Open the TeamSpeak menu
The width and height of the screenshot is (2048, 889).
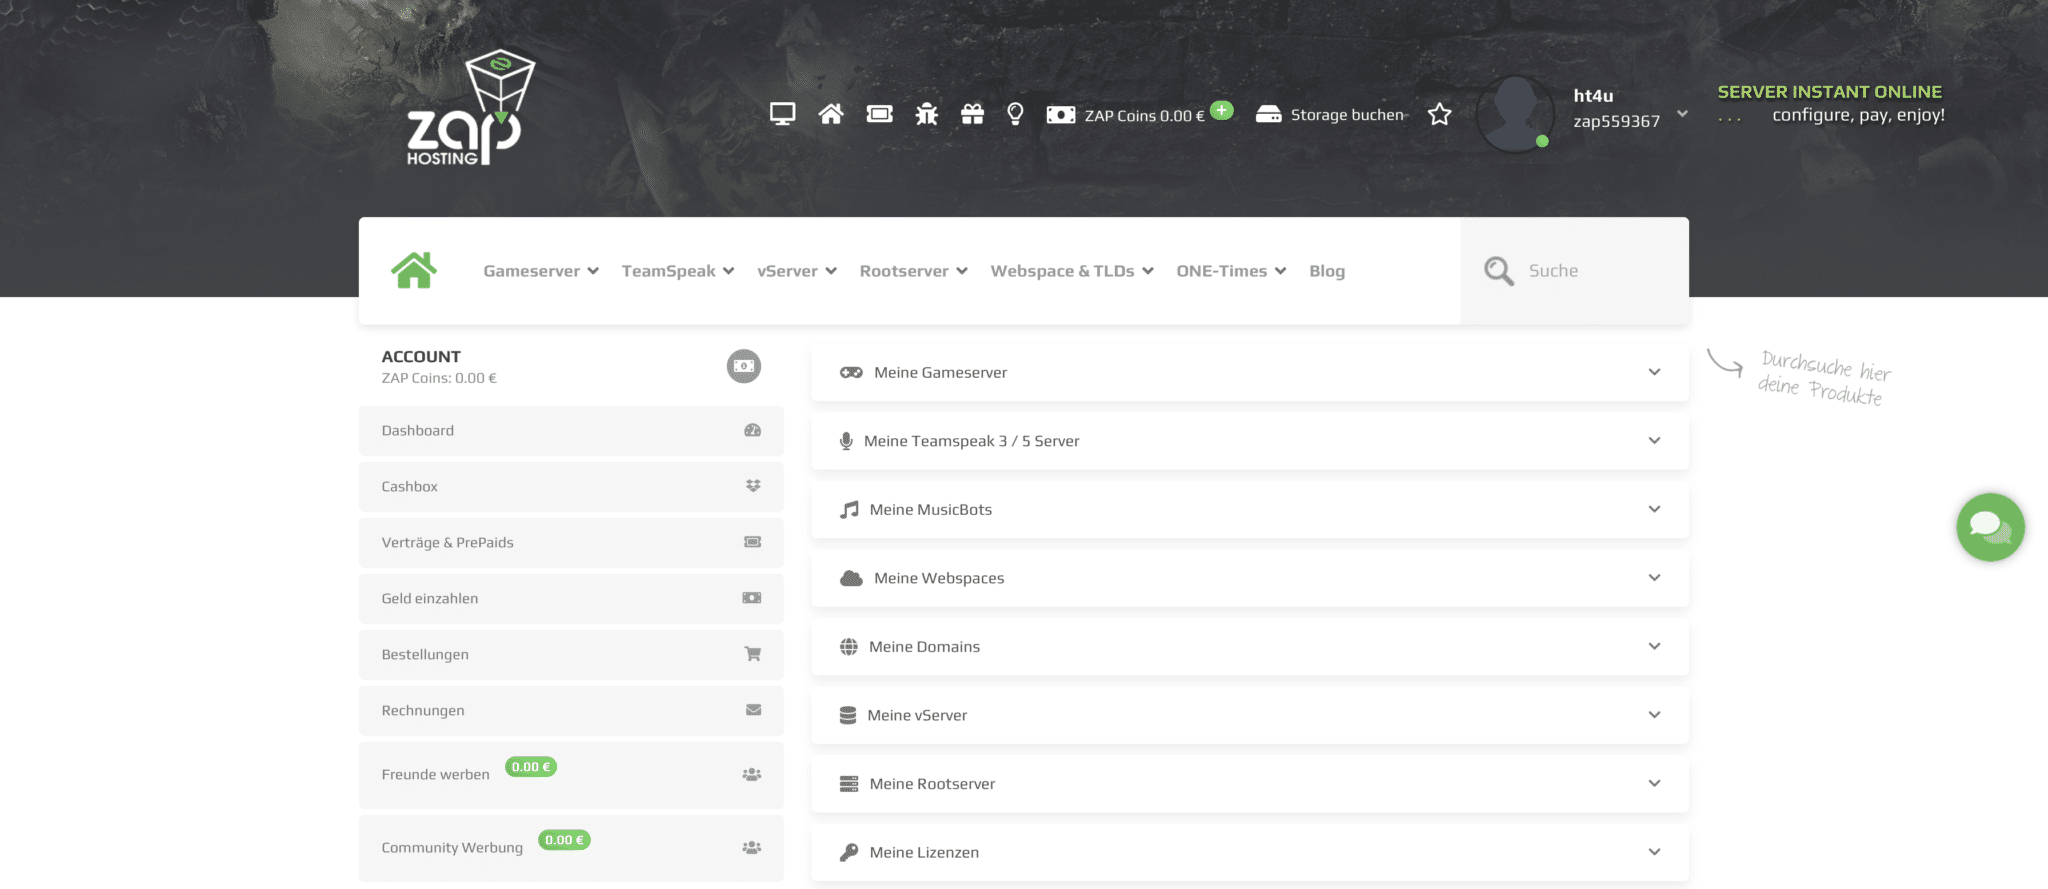[678, 271]
